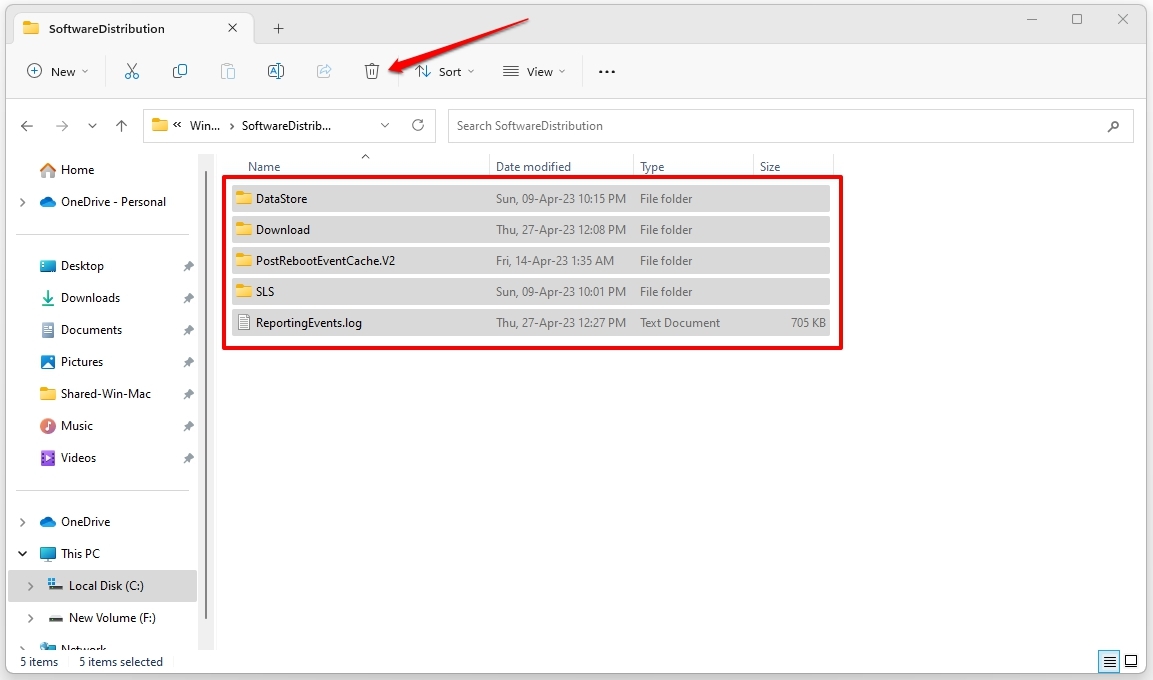Image resolution: width=1153 pixels, height=680 pixels.
Task: Click the Win... breadcrumb segment
Action: tap(204, 126)
